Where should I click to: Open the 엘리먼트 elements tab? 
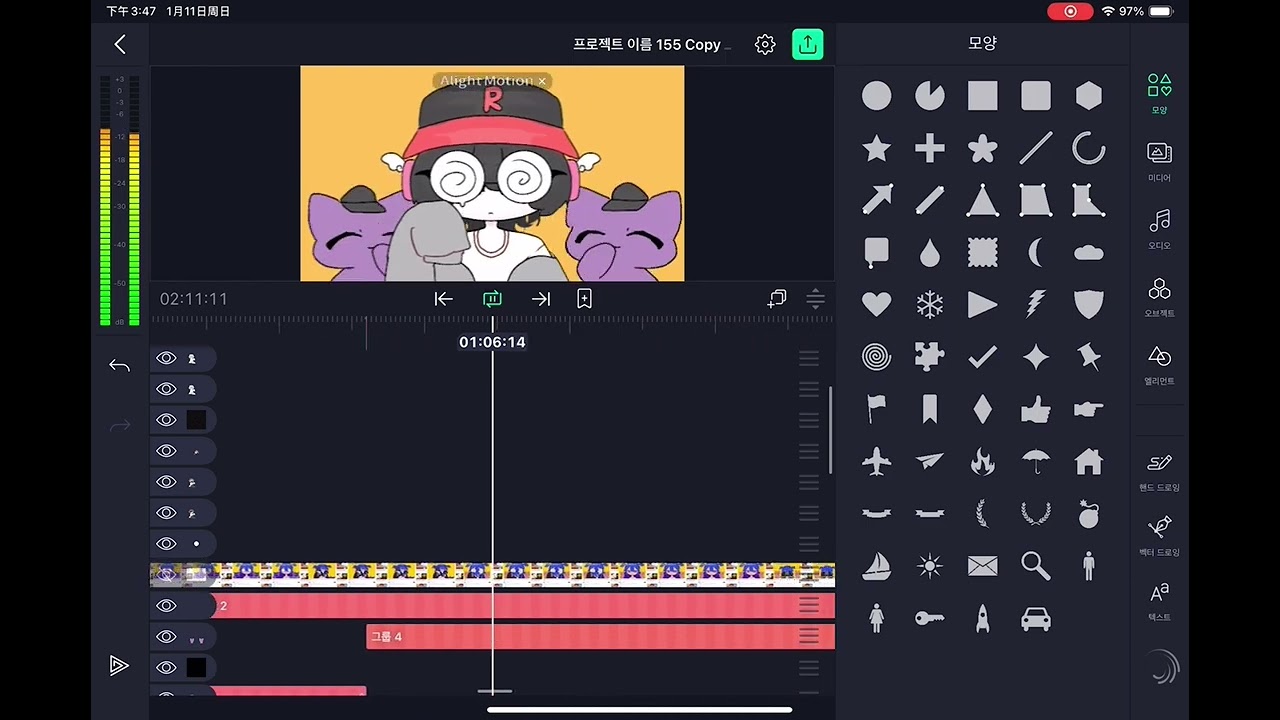coord(1159,365)
